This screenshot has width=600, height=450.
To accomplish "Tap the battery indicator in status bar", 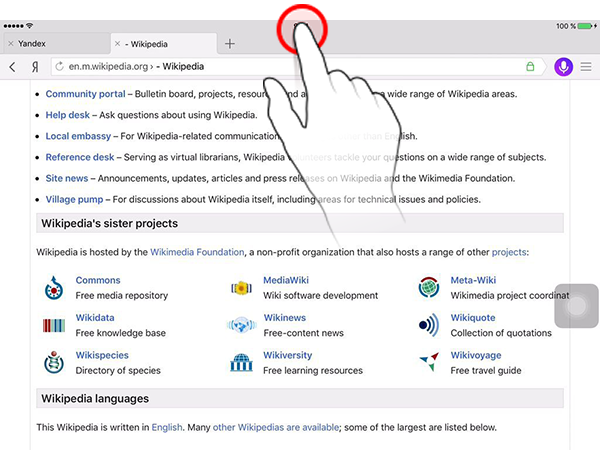I will click(x=585, y=26).
